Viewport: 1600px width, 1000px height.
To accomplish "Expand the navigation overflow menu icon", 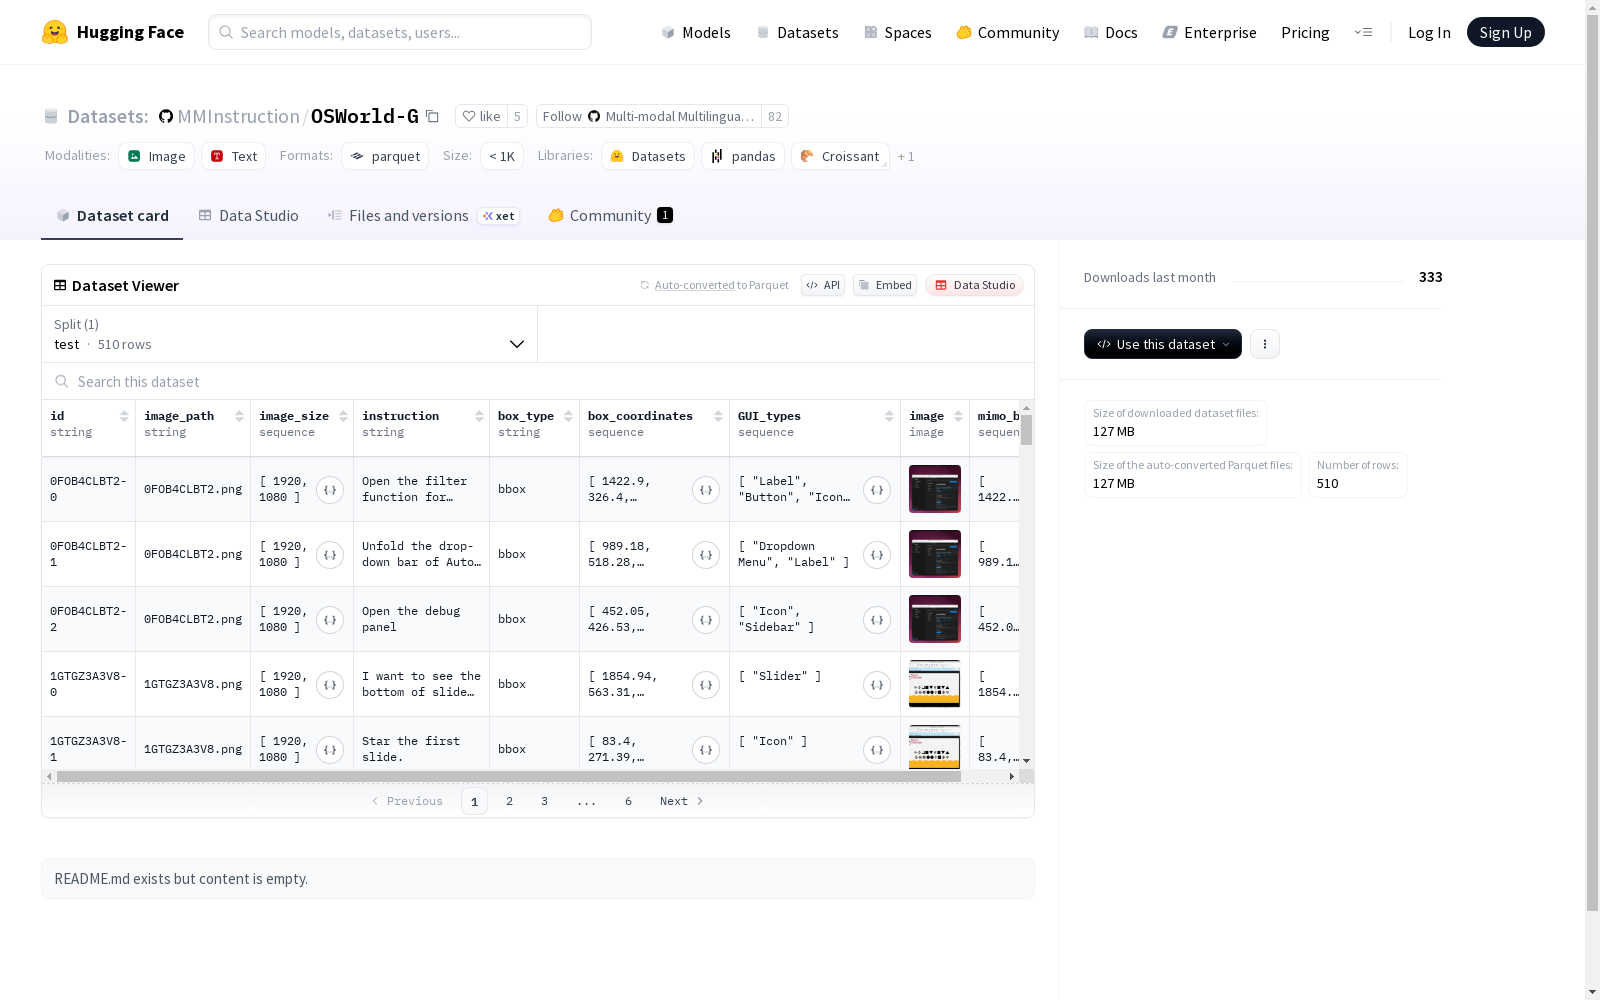I will click(x=1363, y=32).
